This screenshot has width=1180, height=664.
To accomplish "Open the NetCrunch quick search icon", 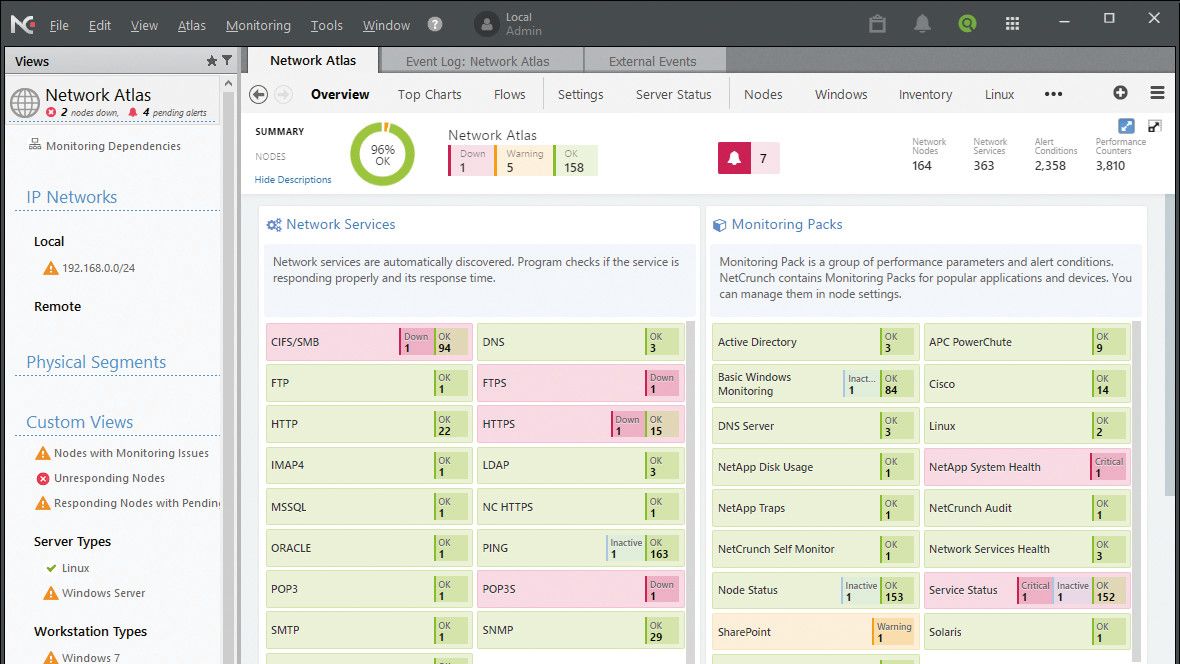I will (x=966, y=22).
